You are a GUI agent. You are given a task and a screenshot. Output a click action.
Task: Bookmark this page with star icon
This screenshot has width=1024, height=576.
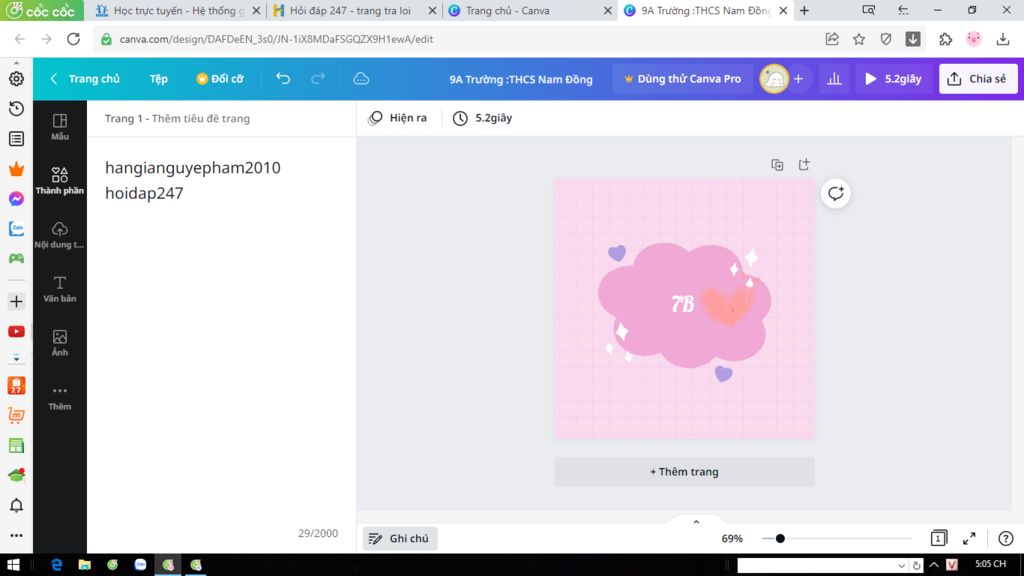pos(859,39)
